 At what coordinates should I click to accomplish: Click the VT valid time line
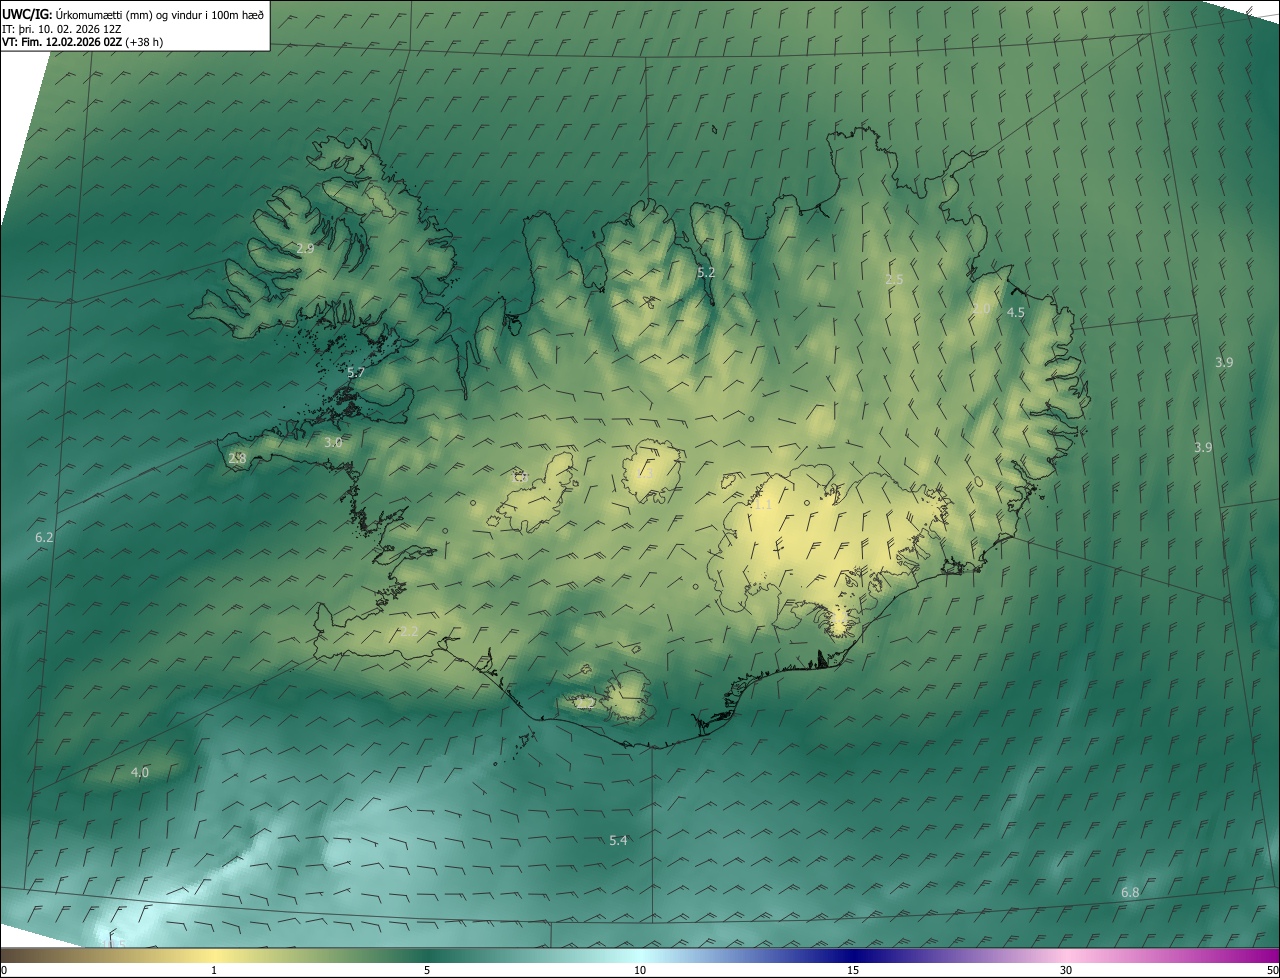coord(82,42)
